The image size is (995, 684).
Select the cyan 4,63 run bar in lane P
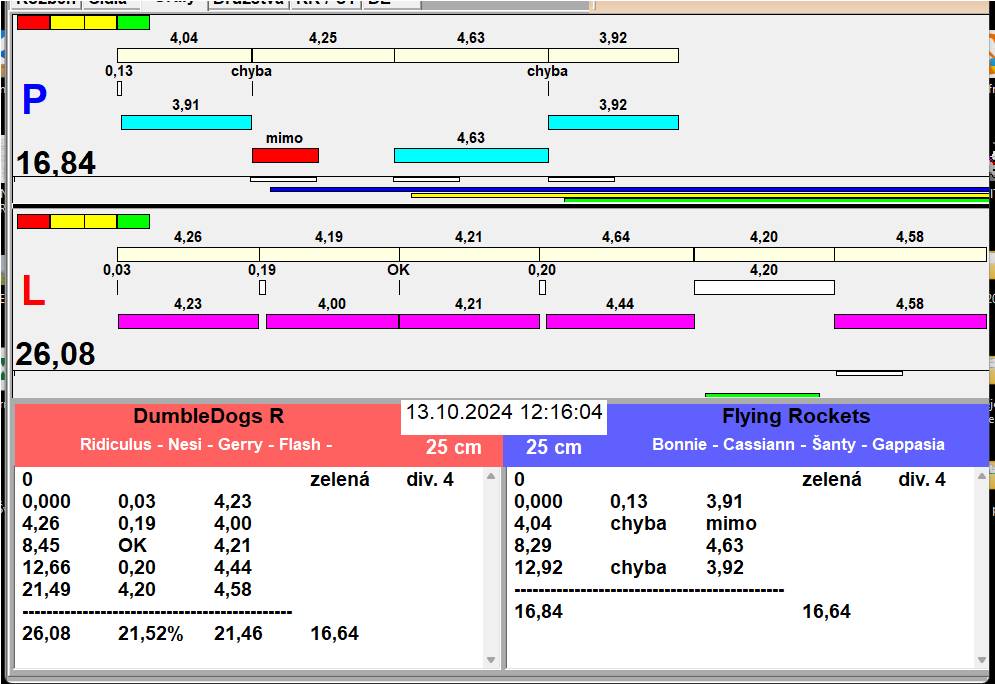[471, 155]
